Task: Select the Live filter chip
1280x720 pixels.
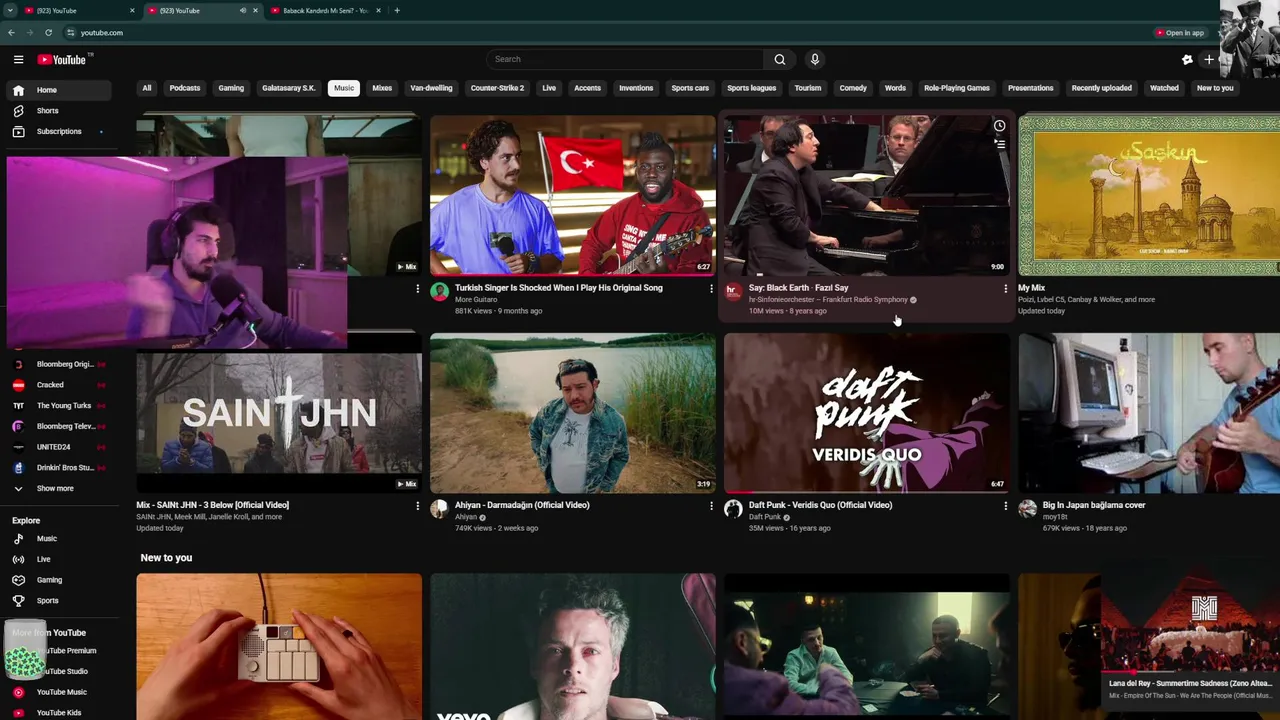Action: pos(549,88)
